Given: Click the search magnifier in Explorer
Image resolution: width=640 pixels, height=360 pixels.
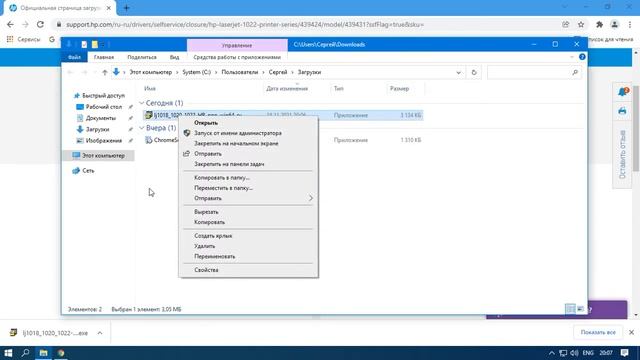Looking at the screenshot, I should point(575,72).
